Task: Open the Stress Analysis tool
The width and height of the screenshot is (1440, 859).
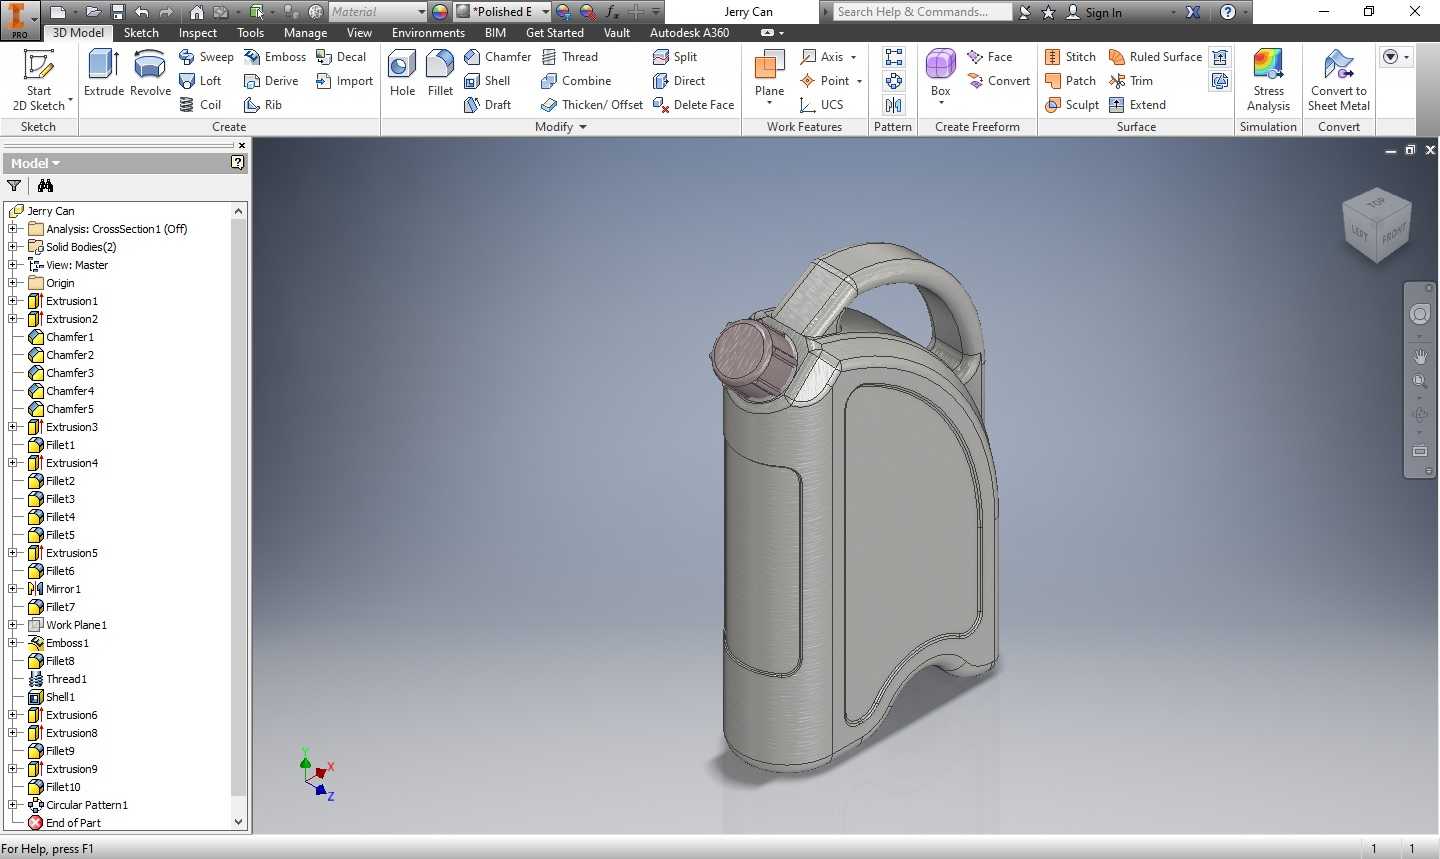Action: pyautogui.click(x=1268, y=80)
